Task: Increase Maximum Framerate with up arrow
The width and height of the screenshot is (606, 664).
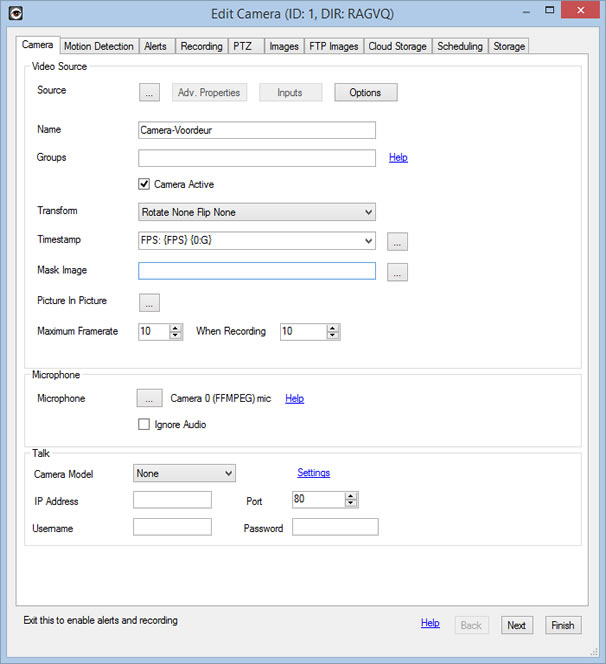Action: point(176,327)
